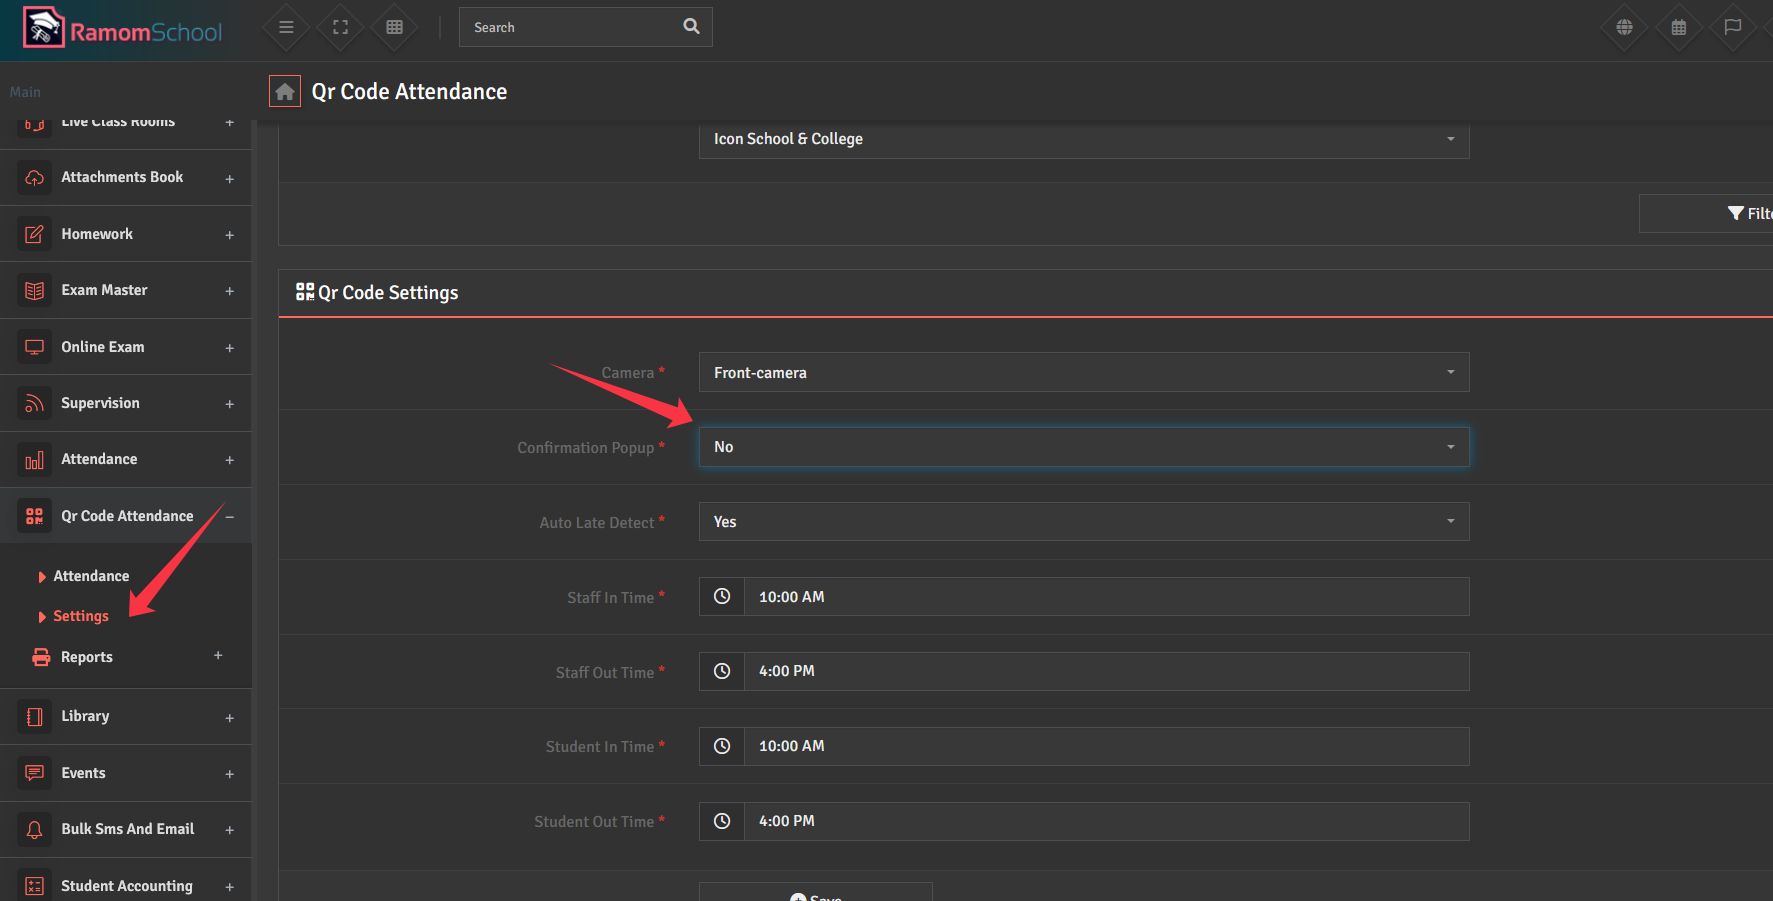Open the Icon School & College branch dropdown

[1083, 139]
